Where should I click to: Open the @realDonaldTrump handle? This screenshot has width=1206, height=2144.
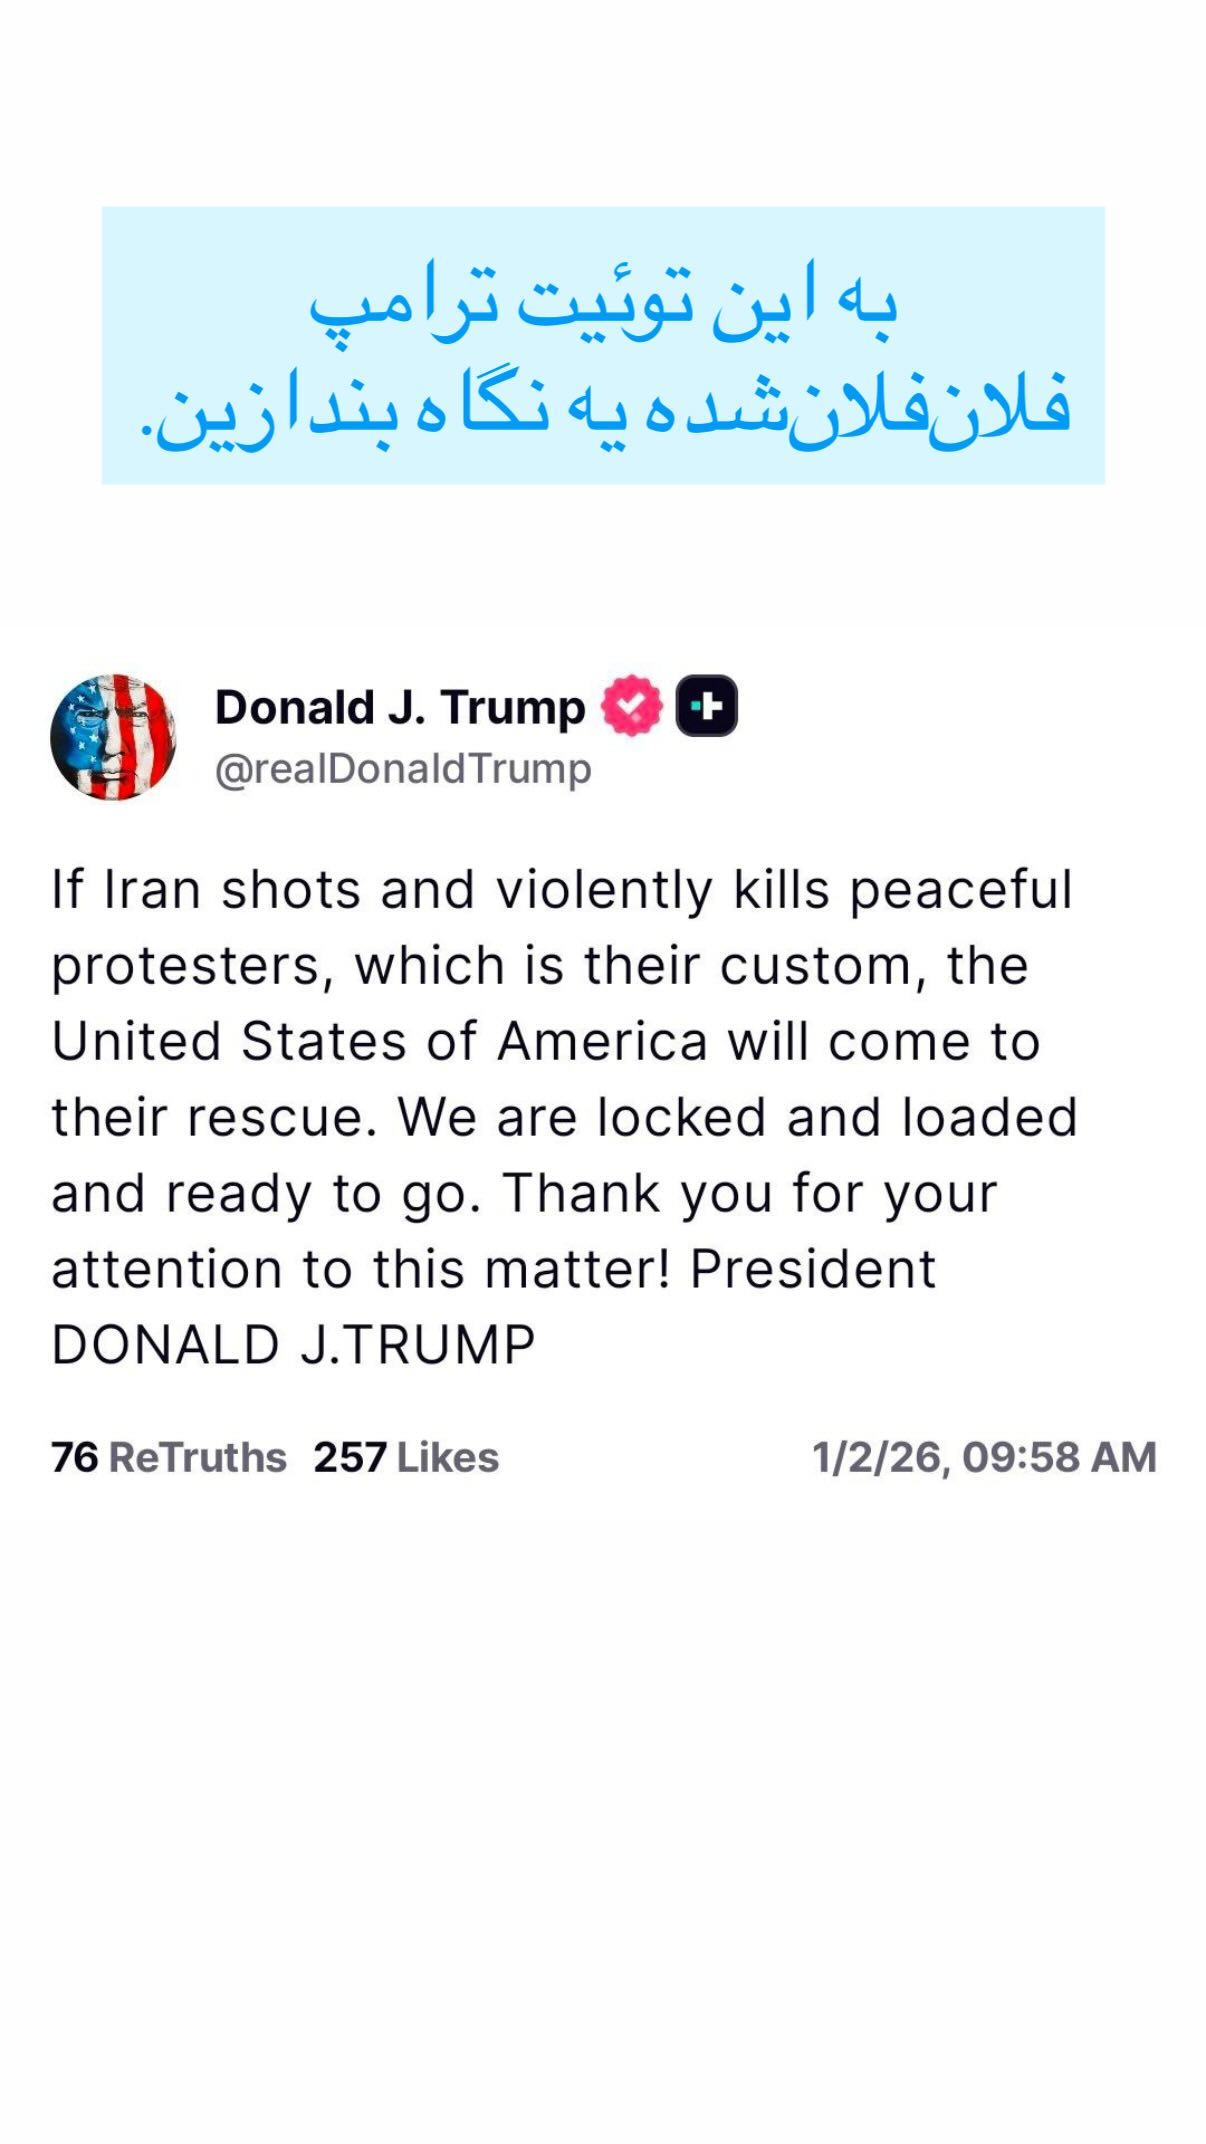point(403,769)
